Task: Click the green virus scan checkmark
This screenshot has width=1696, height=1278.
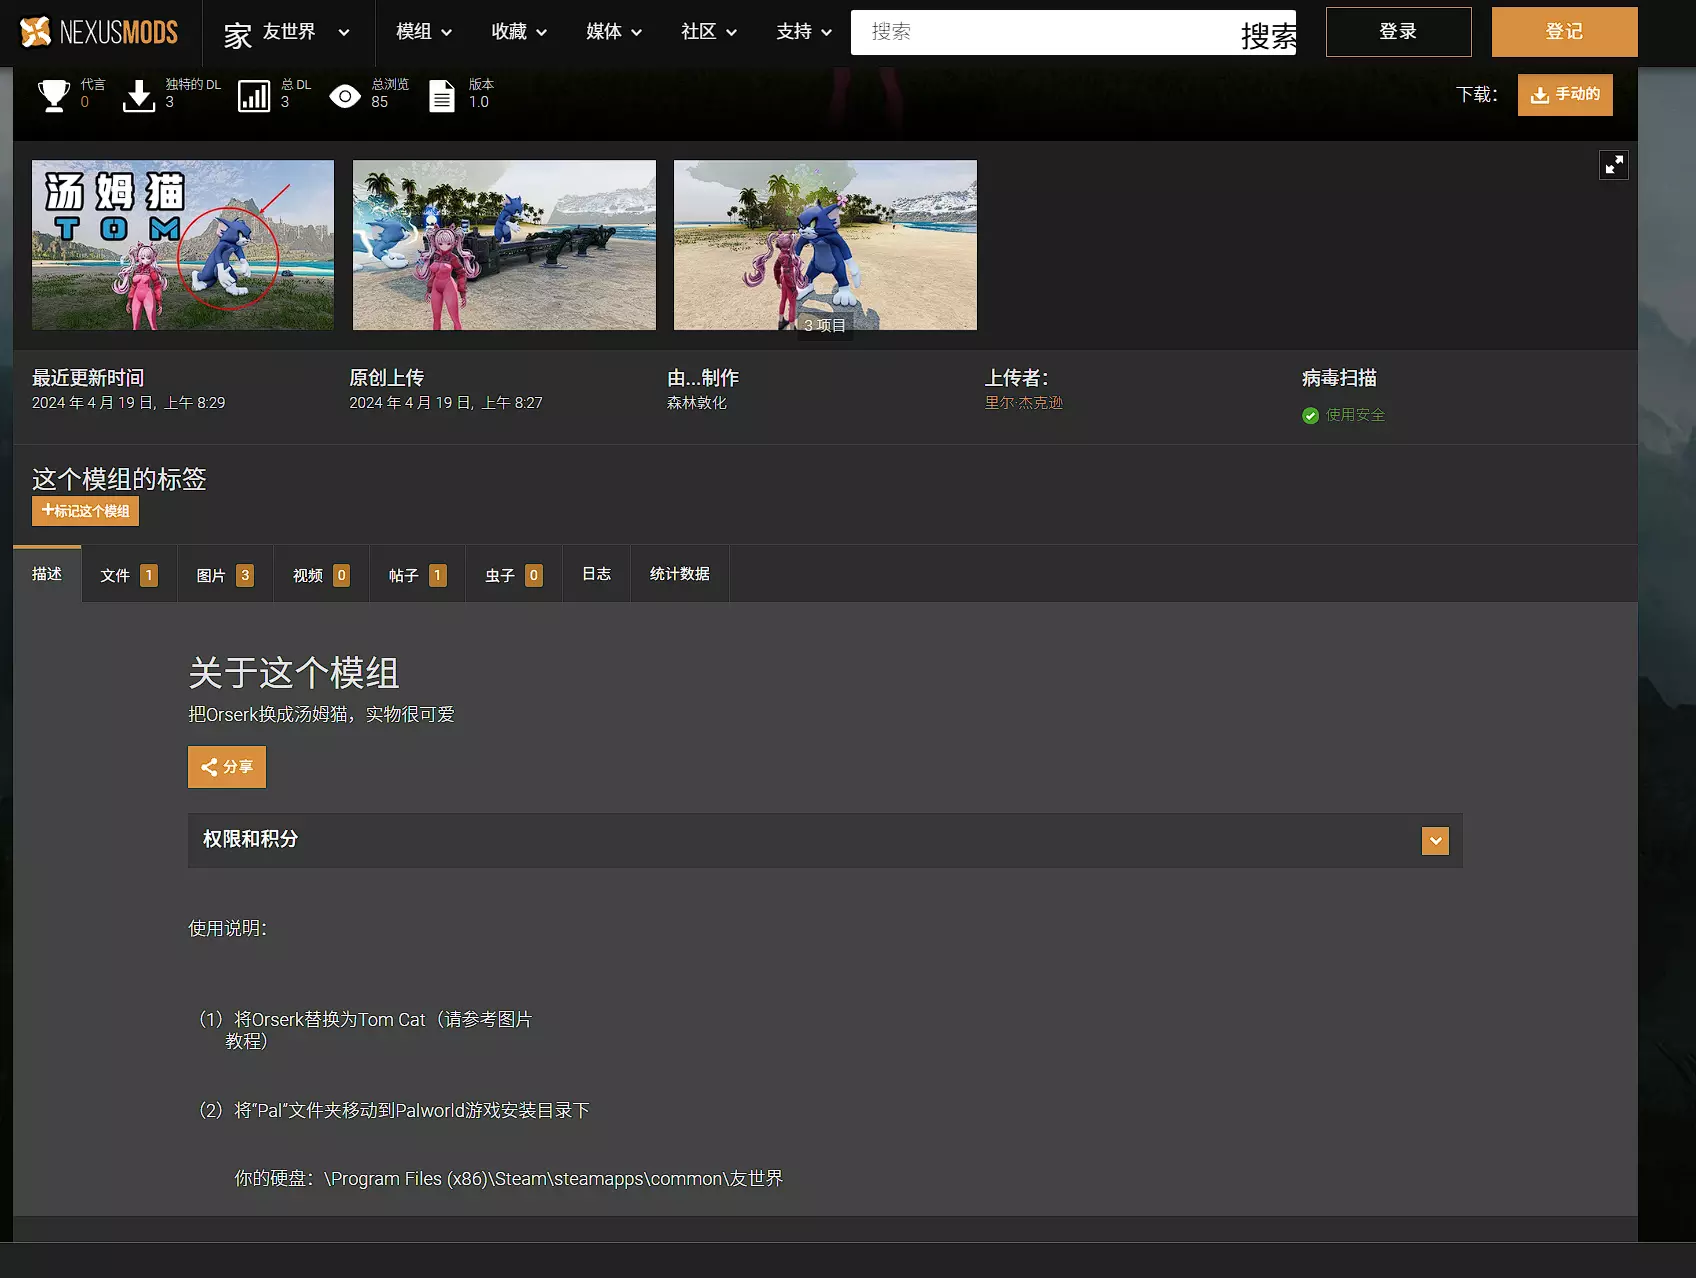Action: tap(1310, 415)
